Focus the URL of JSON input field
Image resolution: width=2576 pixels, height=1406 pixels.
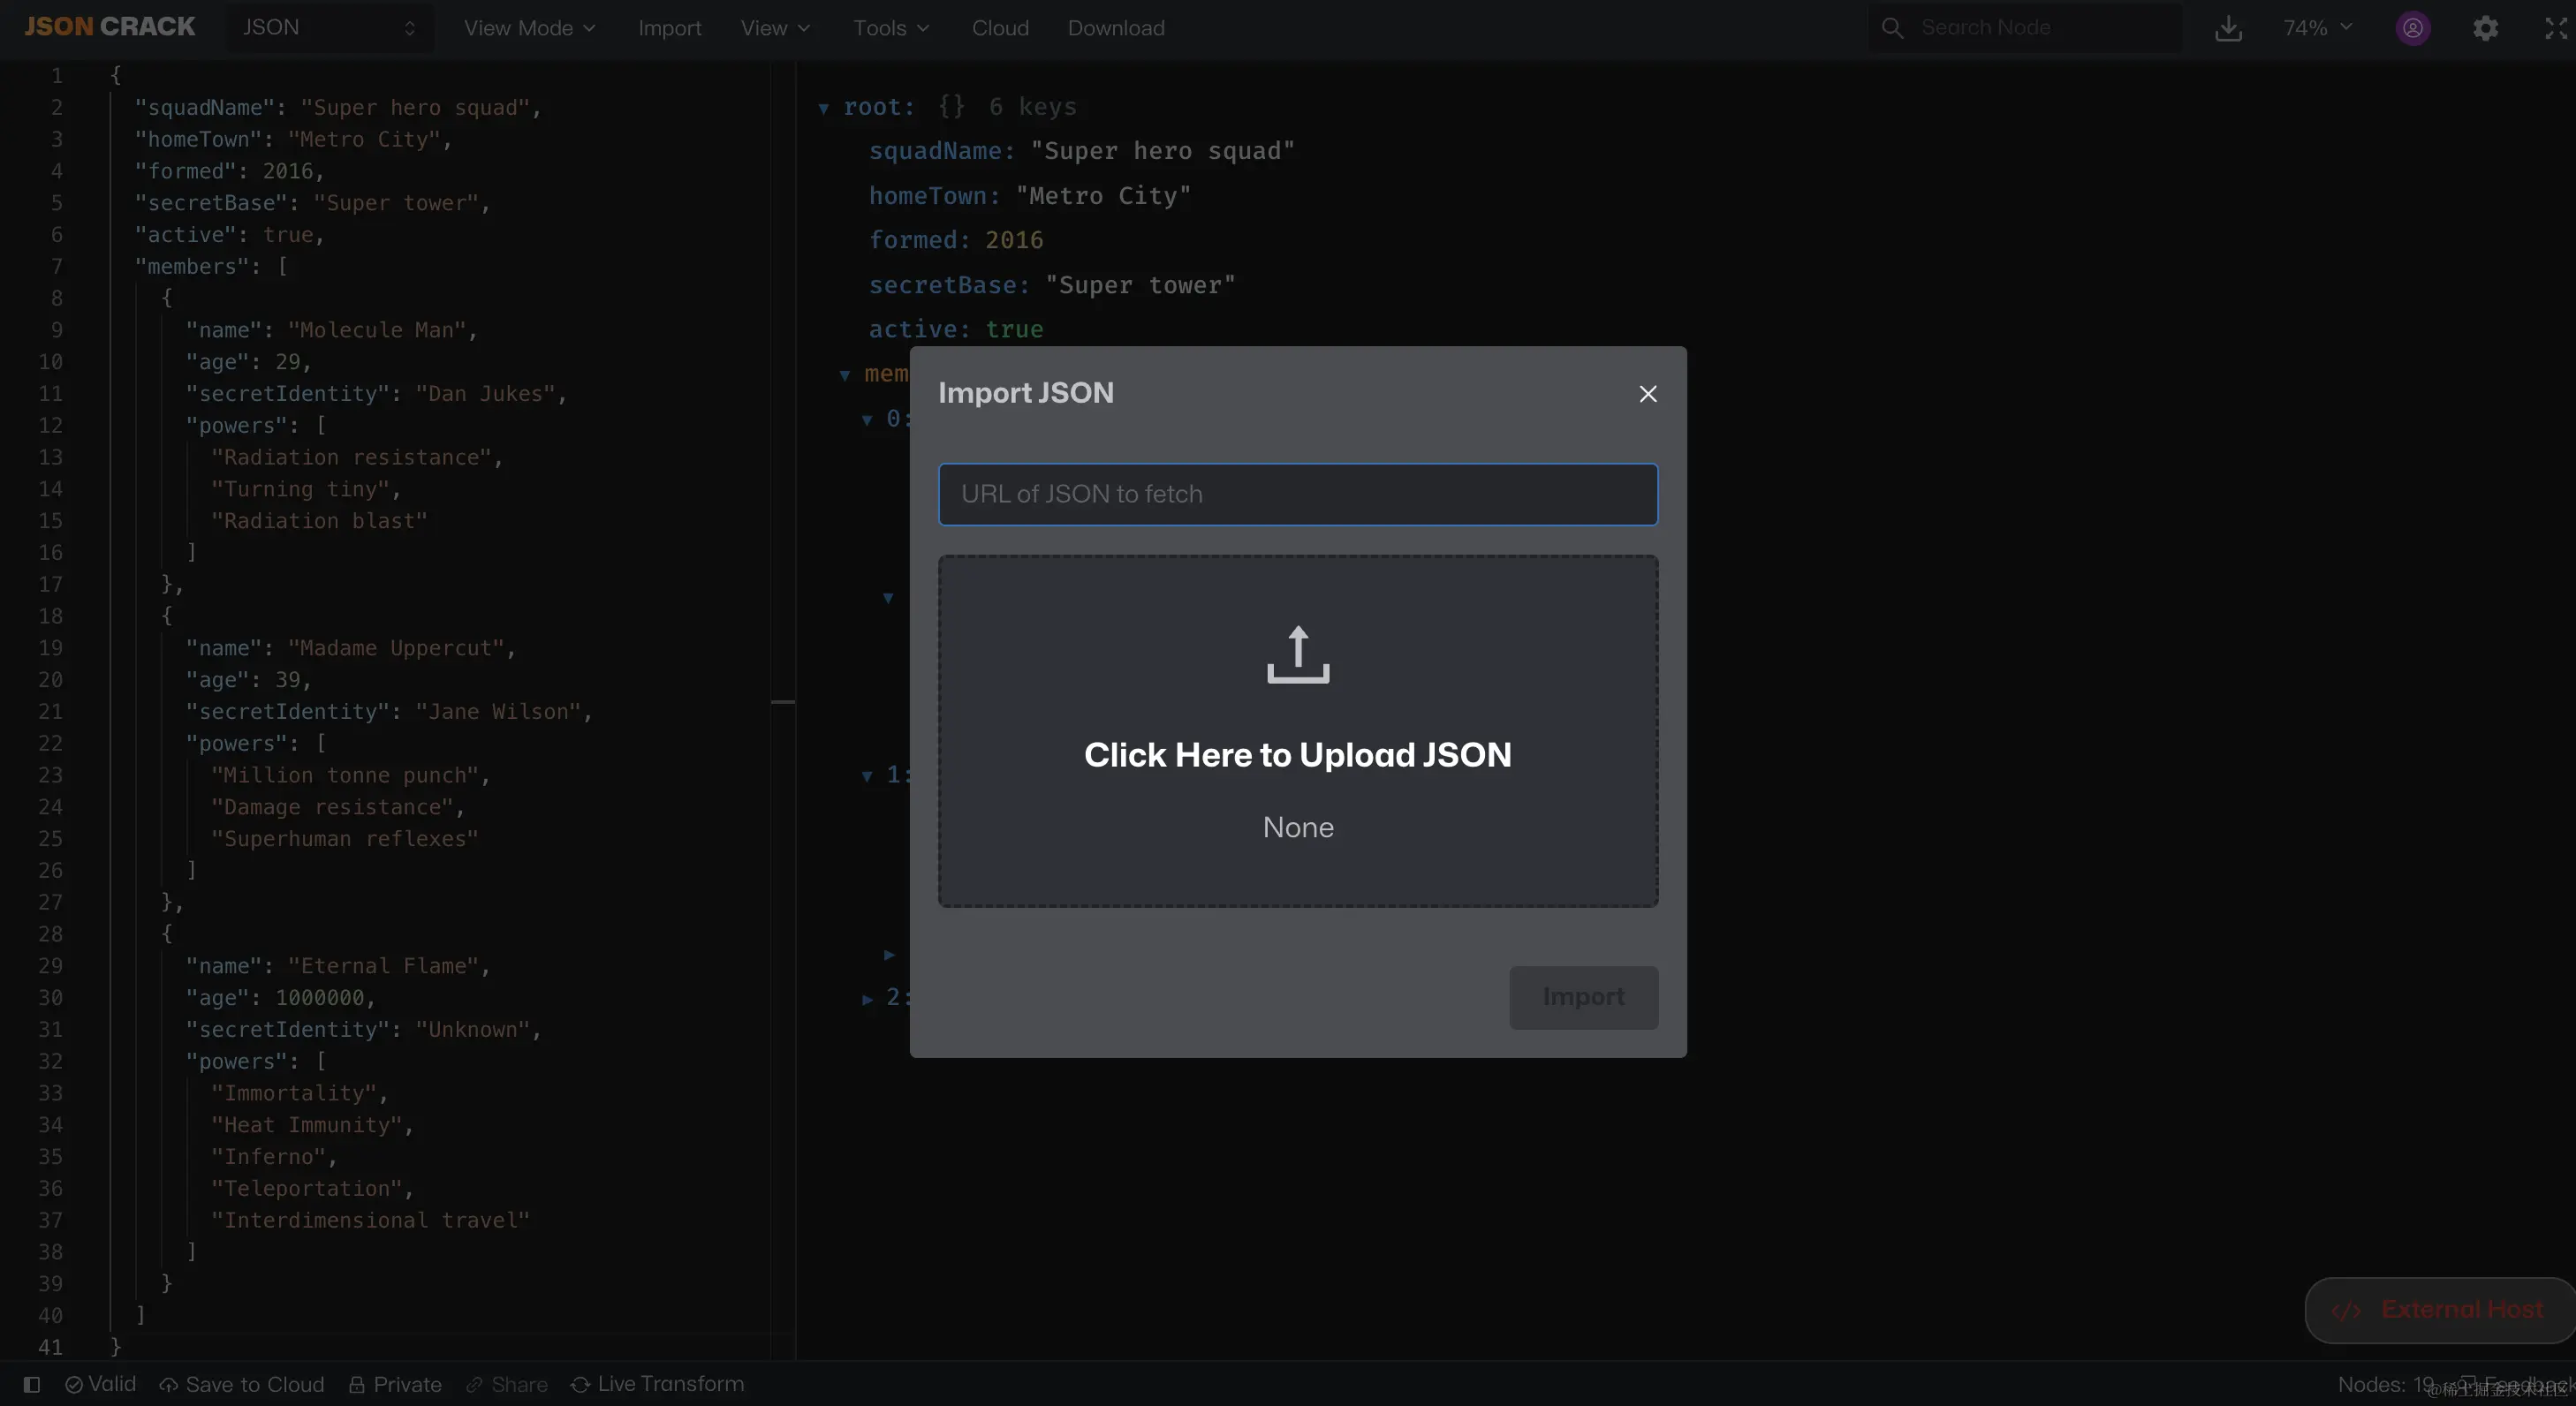pyautogui.click(x=1297, y=494)
